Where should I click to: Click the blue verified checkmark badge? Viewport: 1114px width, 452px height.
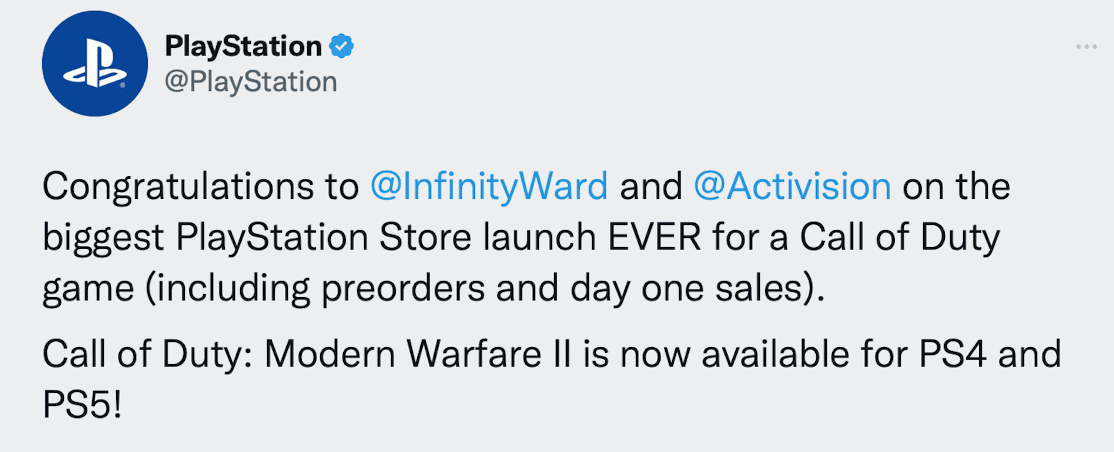coord(343,48)
